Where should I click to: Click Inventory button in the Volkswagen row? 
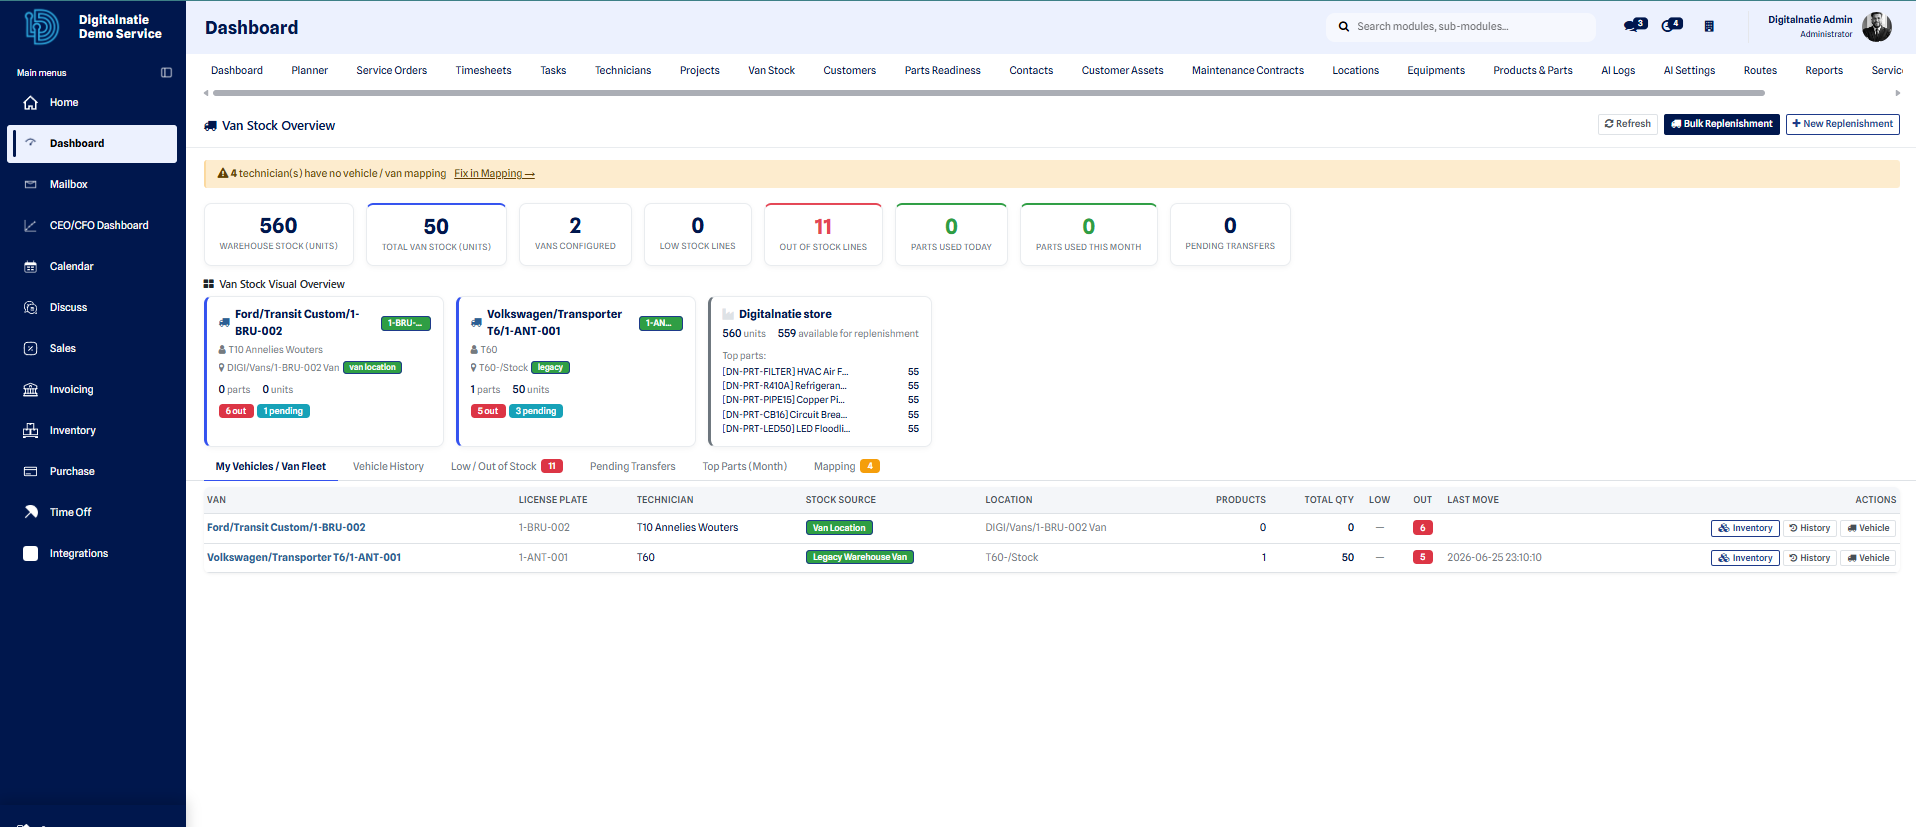tap(1745, 558)
